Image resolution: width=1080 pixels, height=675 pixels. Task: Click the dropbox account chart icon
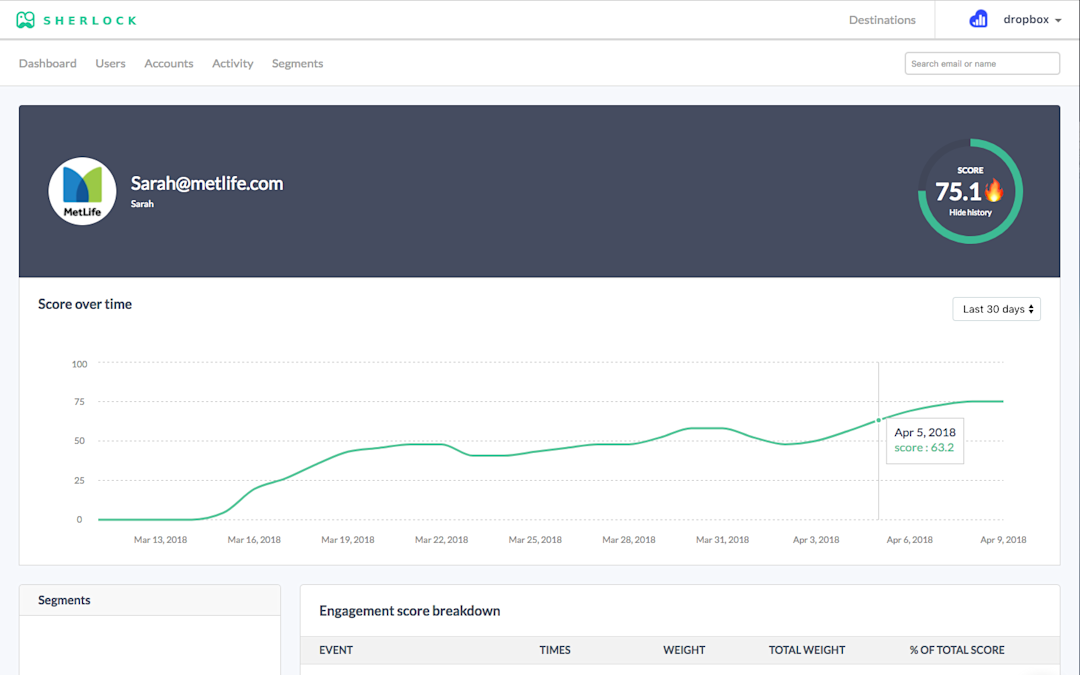(x=978, y=19)
